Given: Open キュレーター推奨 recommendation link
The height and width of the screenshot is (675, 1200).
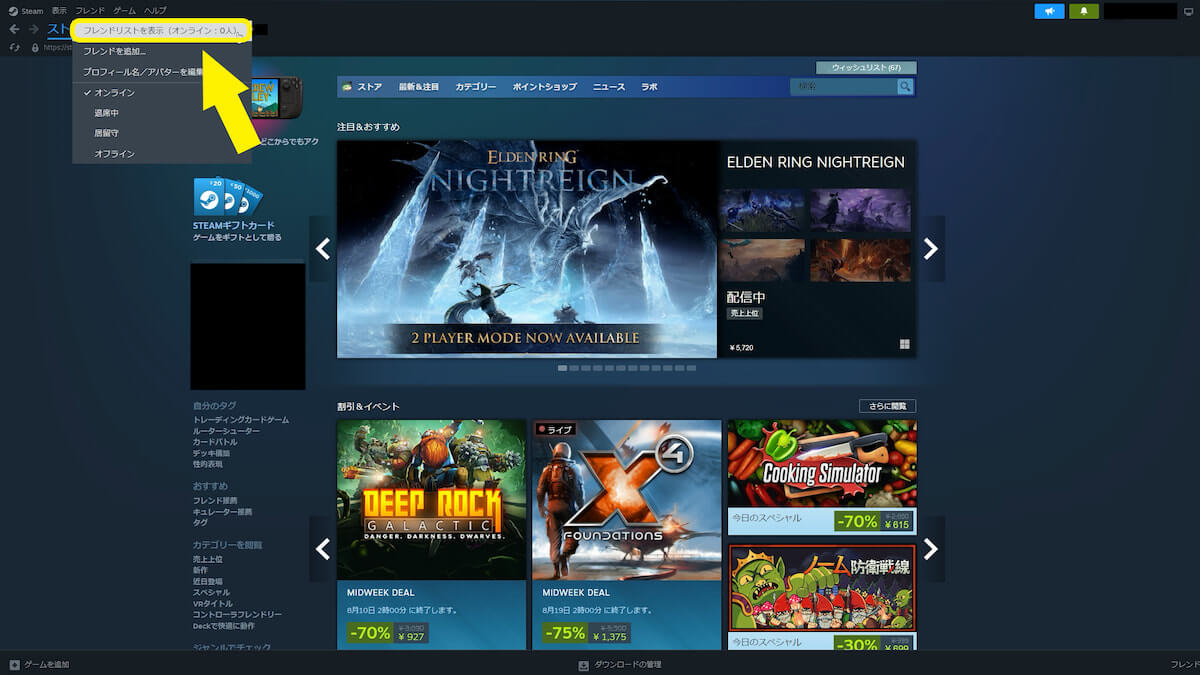Looking at the screenshot, I should click(222, 511).
